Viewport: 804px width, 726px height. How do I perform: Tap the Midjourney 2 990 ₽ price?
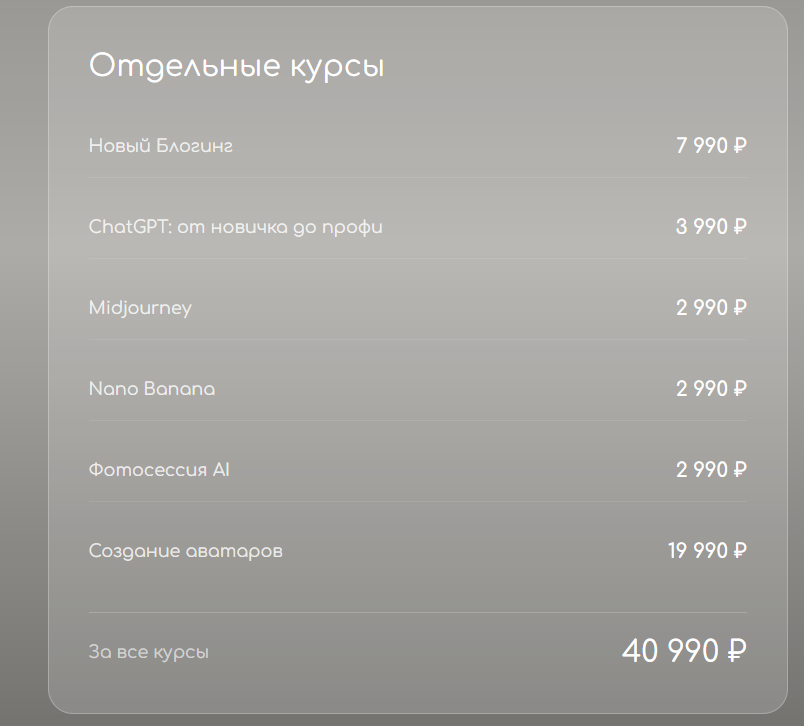coord(711,308)
